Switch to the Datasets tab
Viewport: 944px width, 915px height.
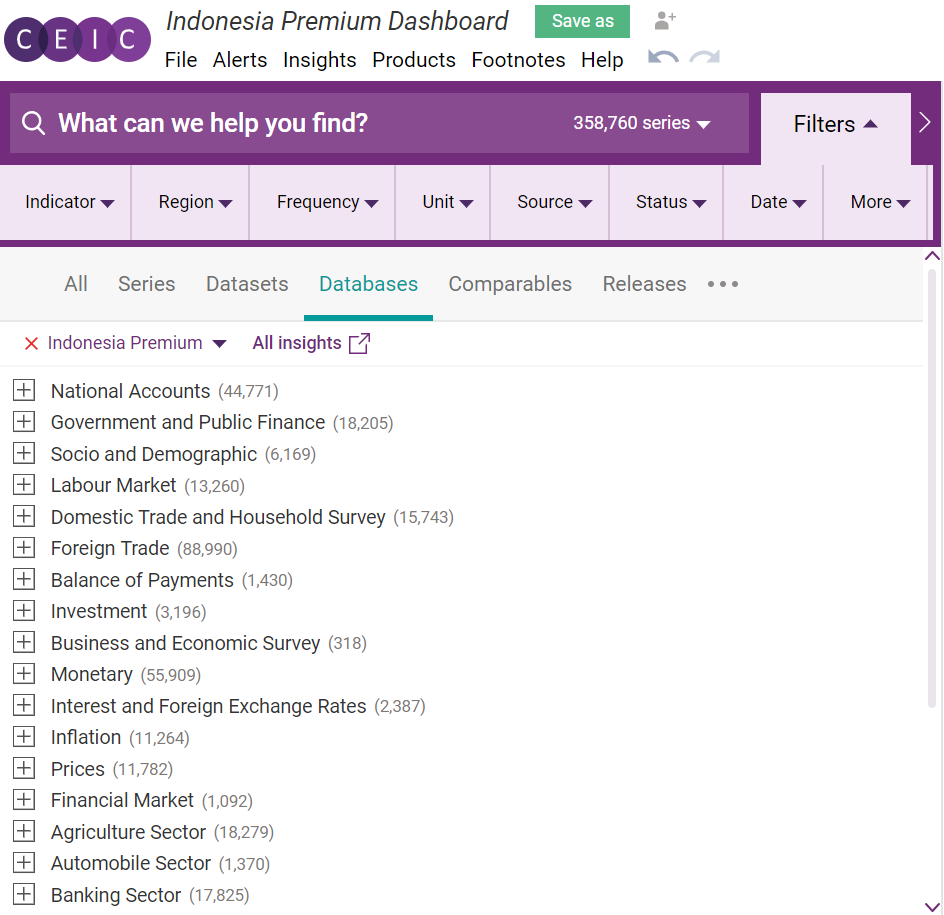click(247, 284)
